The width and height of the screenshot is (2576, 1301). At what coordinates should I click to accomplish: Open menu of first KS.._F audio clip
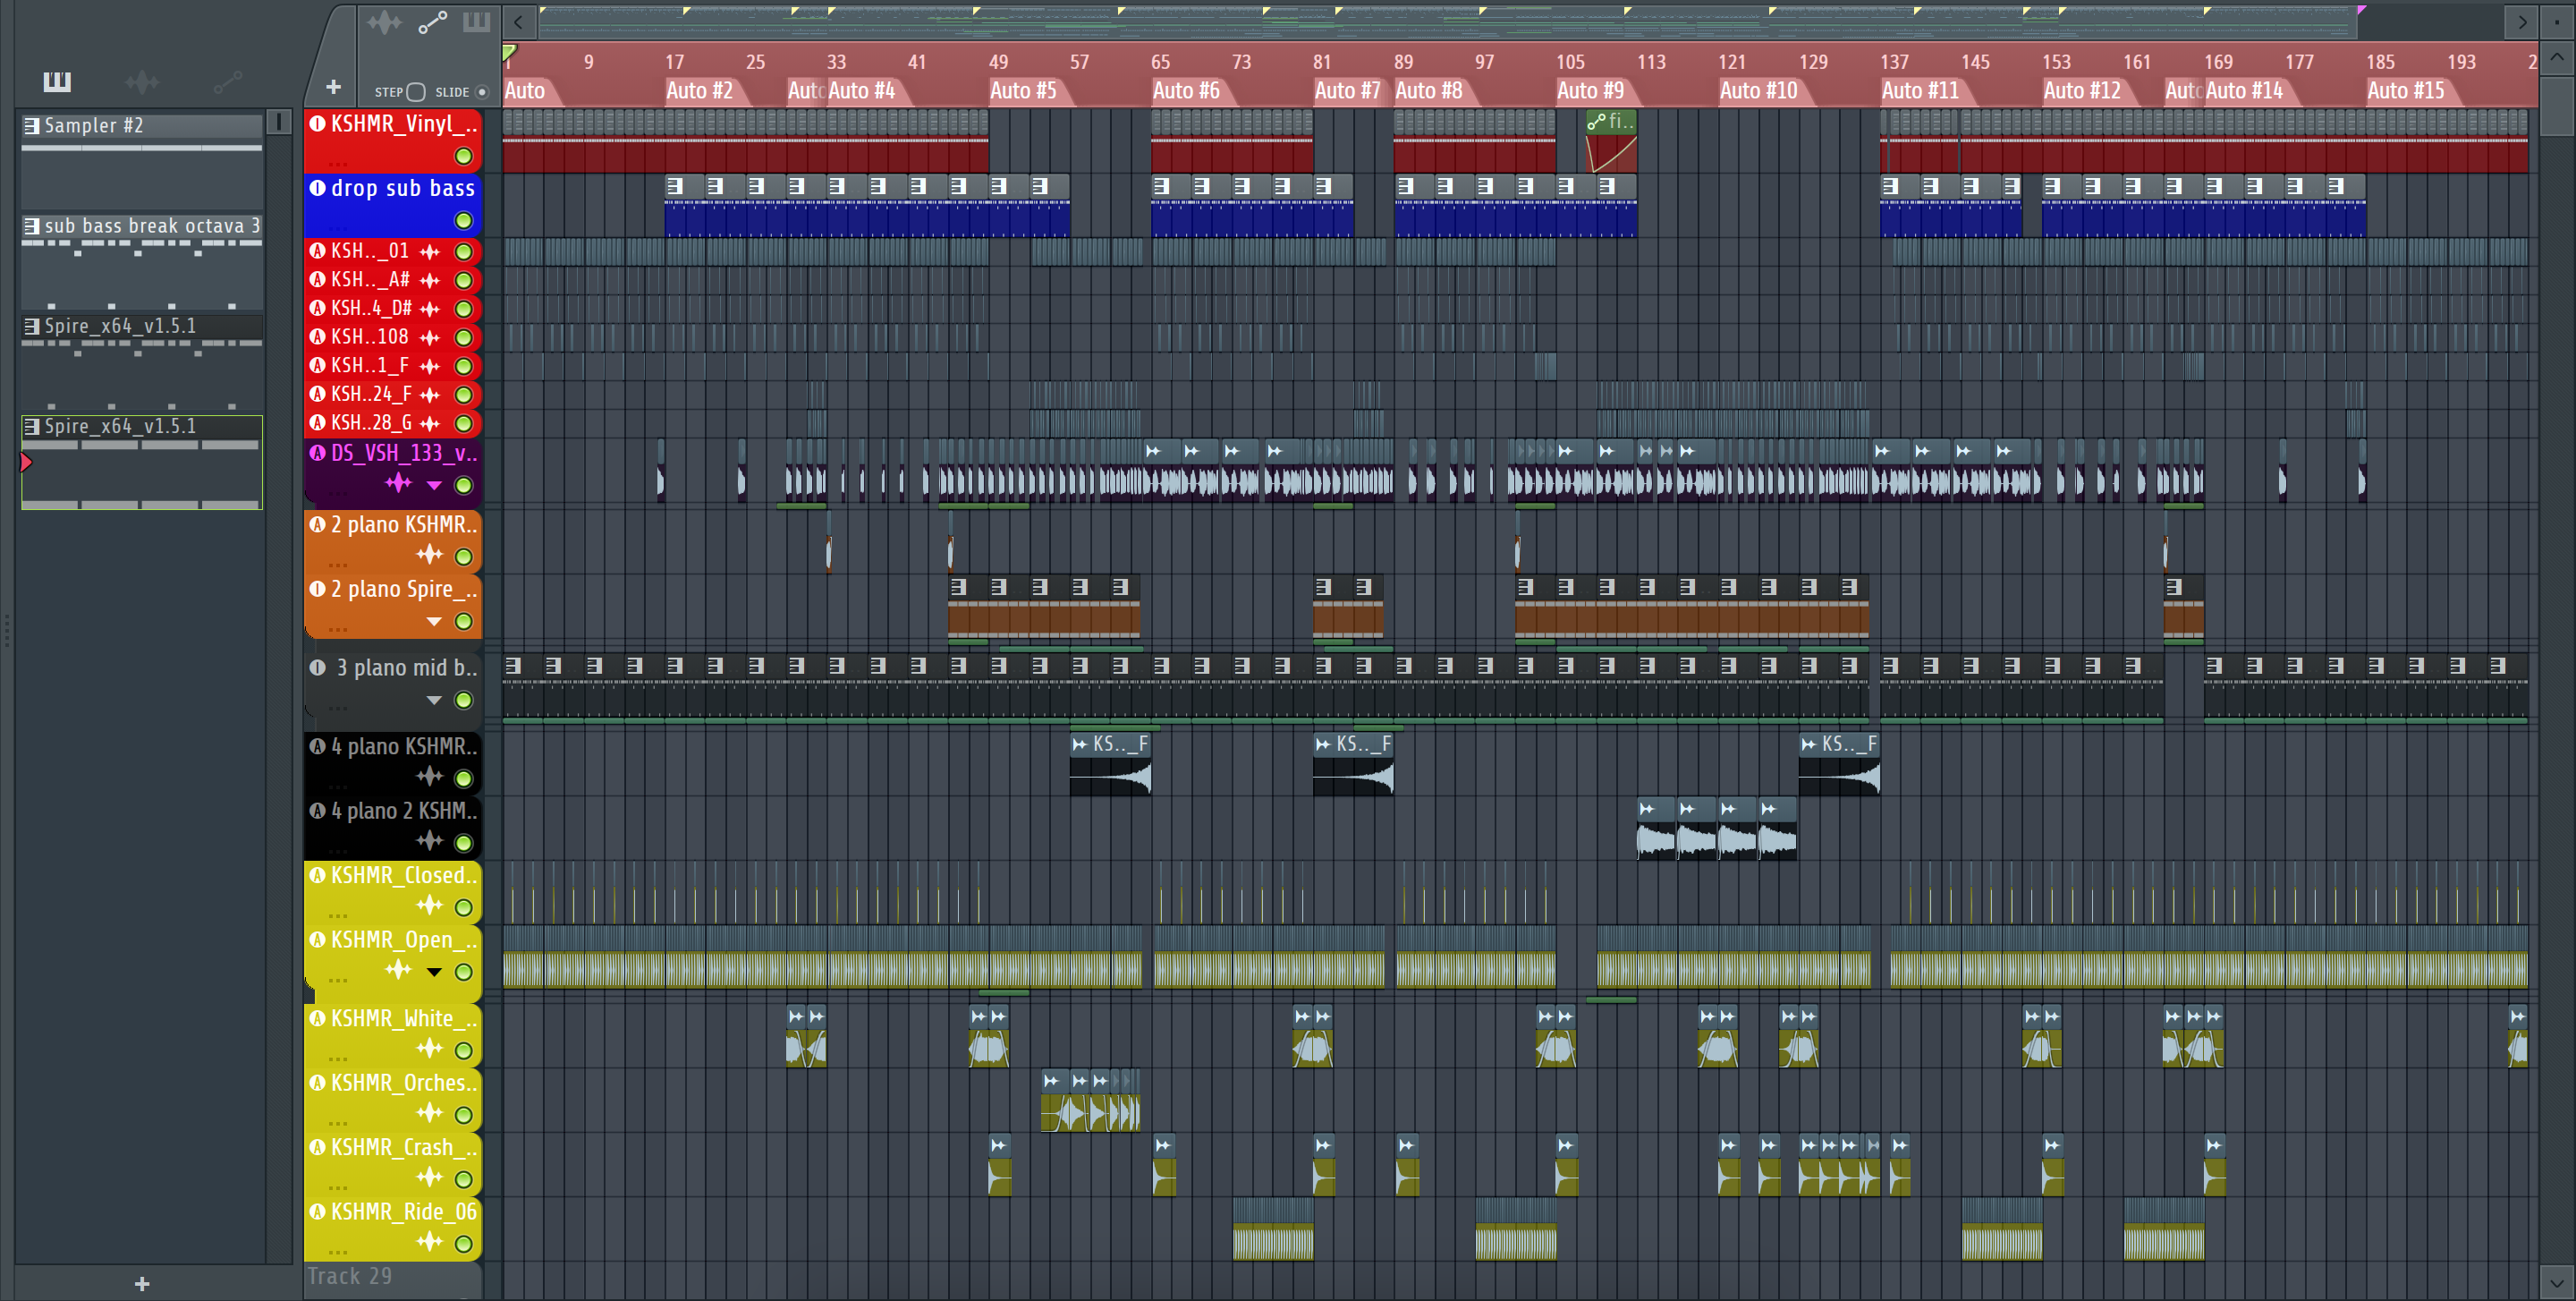tap(1080, 744)
